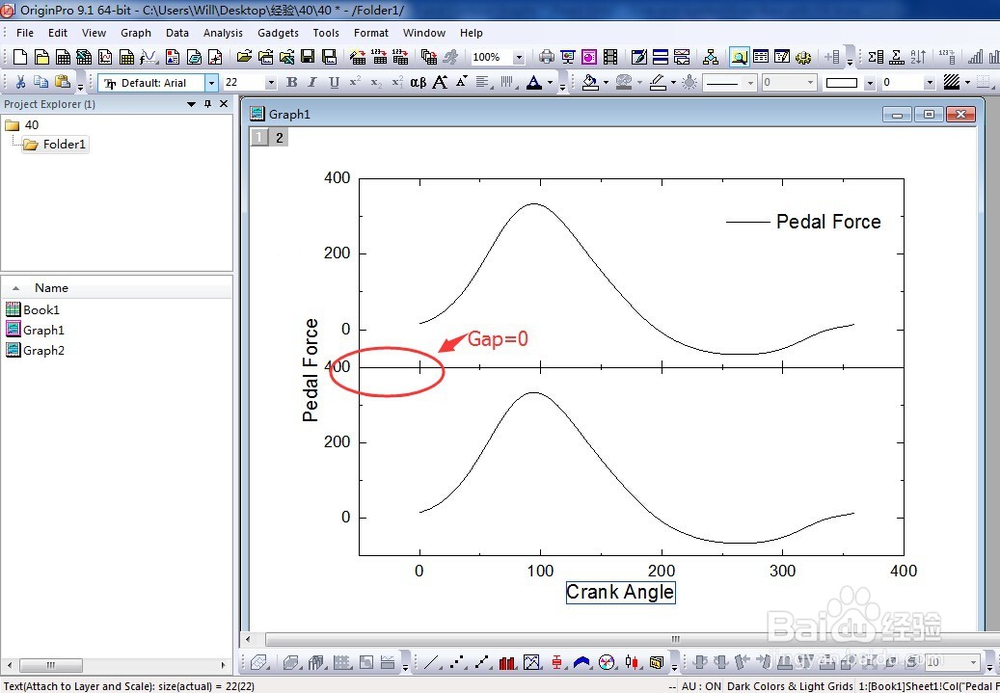Open the fill color dropdown arrow
This screenshot has height=693, width=1000.
605,82
